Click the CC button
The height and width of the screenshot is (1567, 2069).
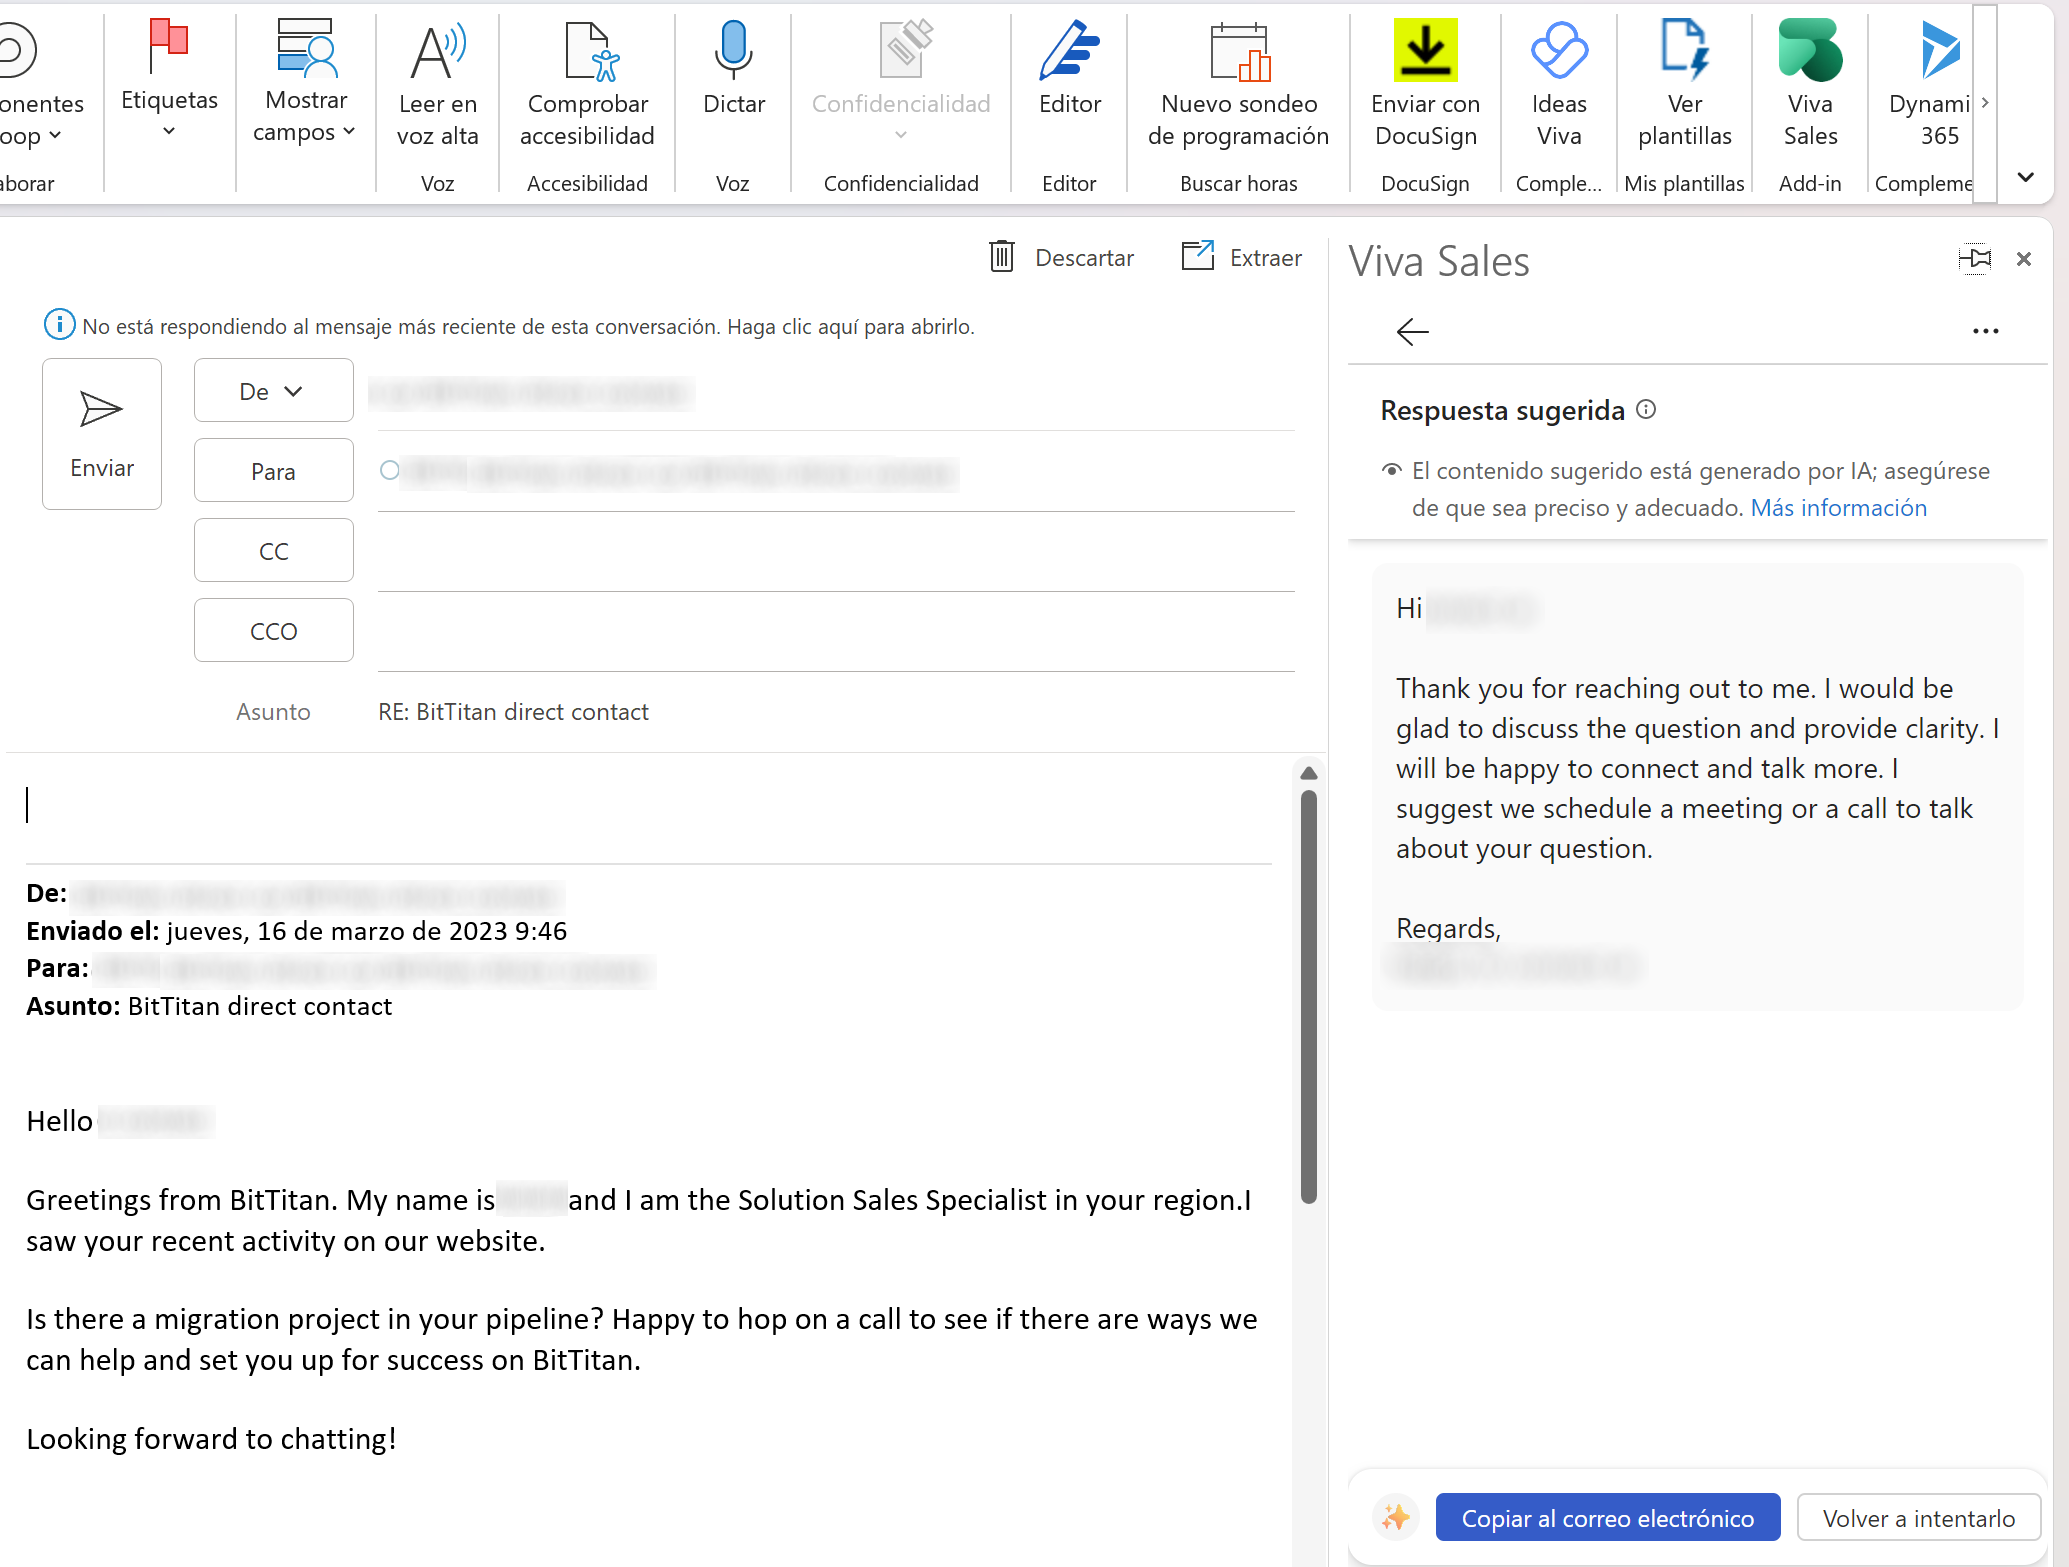273,551
